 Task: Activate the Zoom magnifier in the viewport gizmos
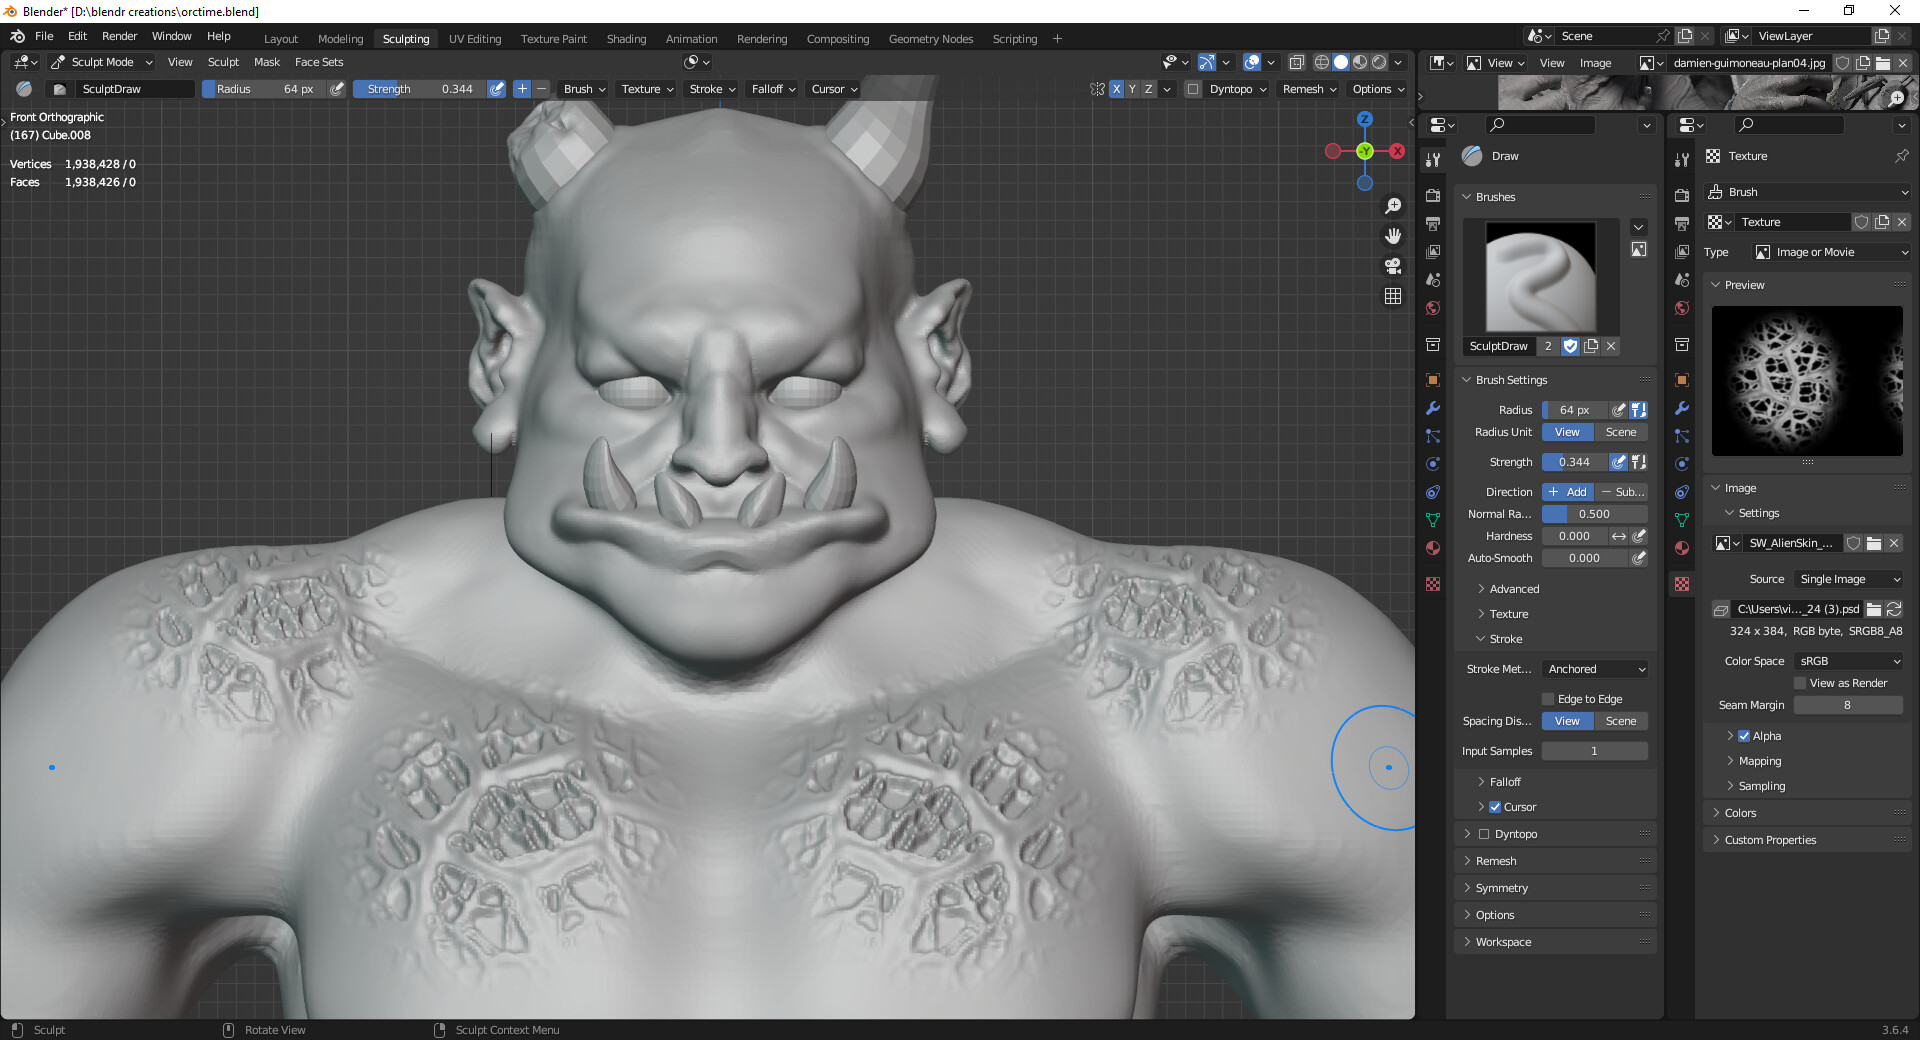[1393, 205]
